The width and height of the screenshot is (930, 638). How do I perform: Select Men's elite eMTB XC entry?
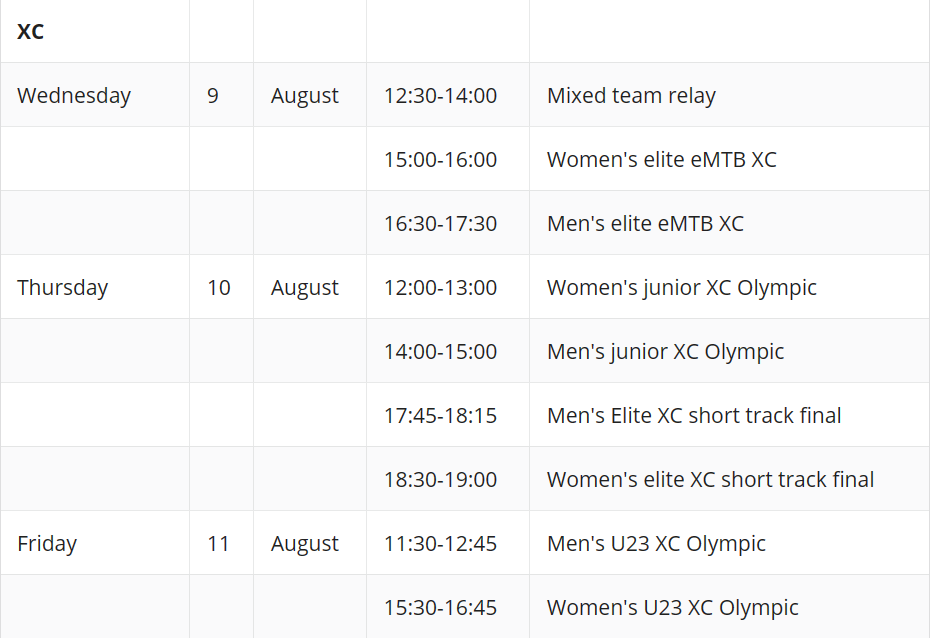(x=729, y=223)
